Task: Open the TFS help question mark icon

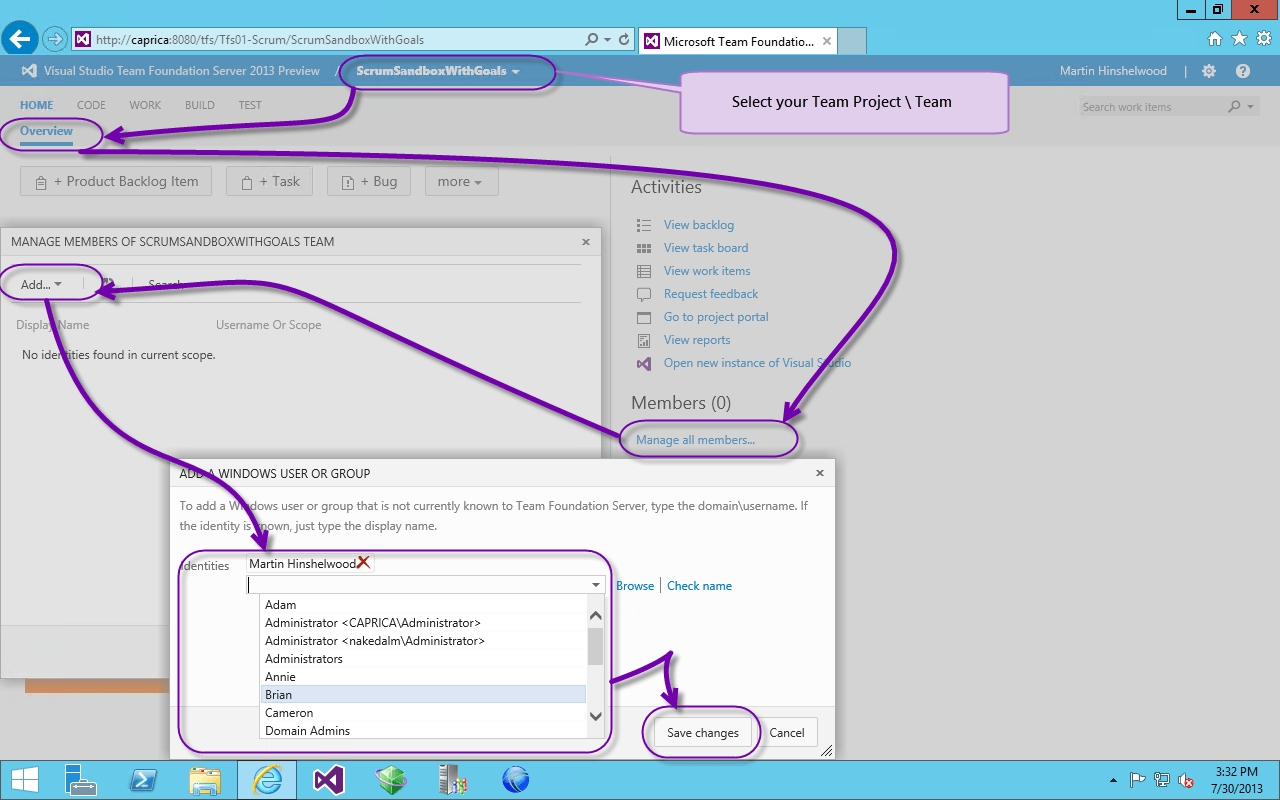Action: (x=1243, y=71)
